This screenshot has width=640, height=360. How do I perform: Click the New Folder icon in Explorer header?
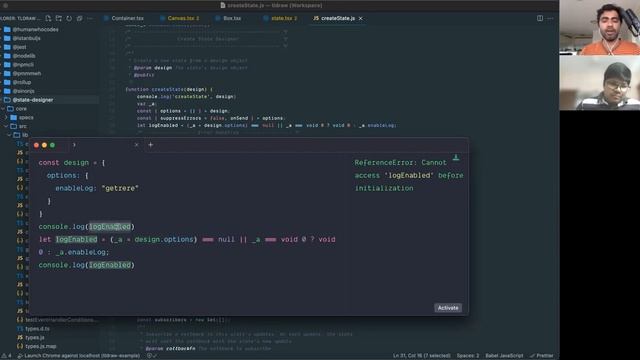[x=59, y=18]
